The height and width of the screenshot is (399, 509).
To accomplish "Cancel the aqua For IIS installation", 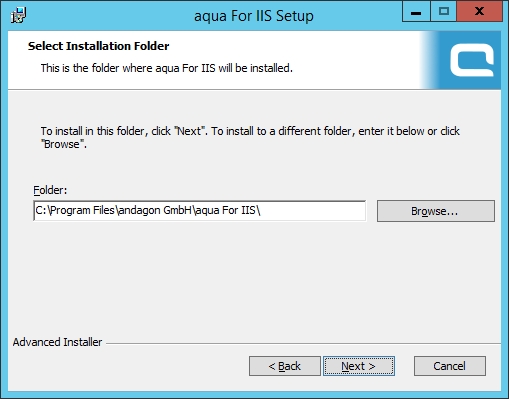I will pyautogui.click(x=450, y=366).
